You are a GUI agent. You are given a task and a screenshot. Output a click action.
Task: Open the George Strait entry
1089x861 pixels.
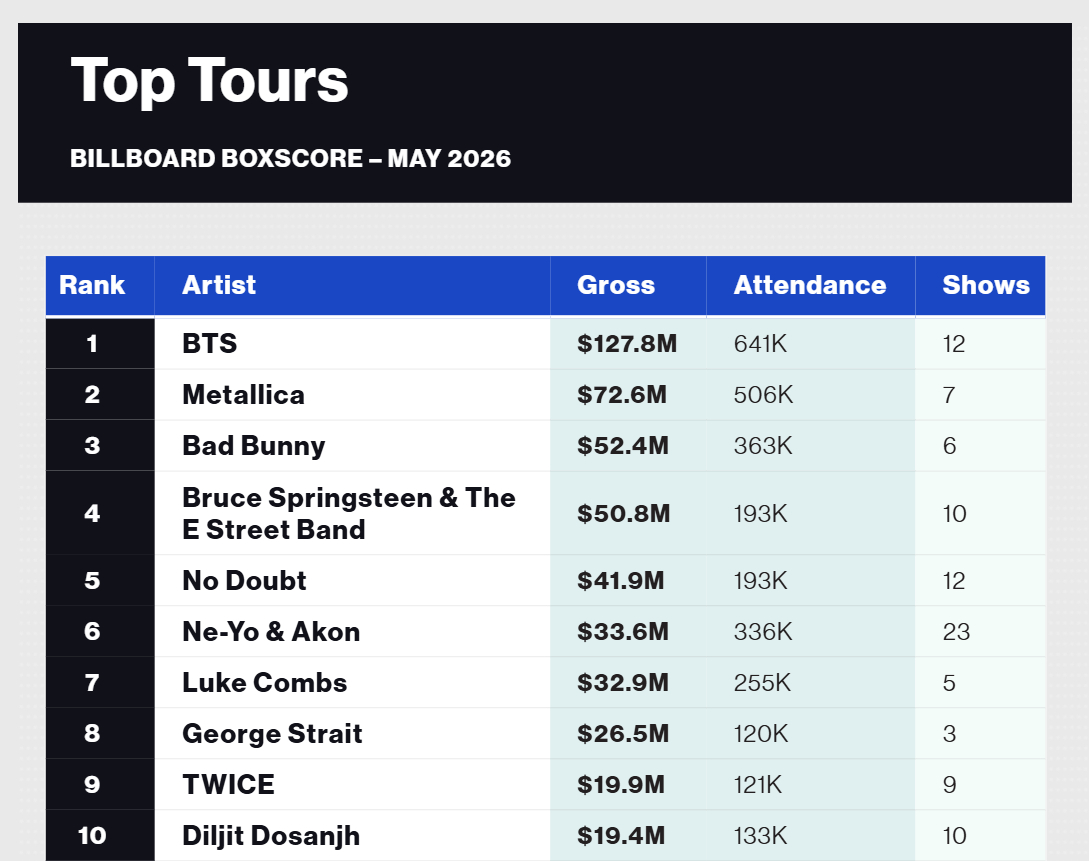(272, 734)
